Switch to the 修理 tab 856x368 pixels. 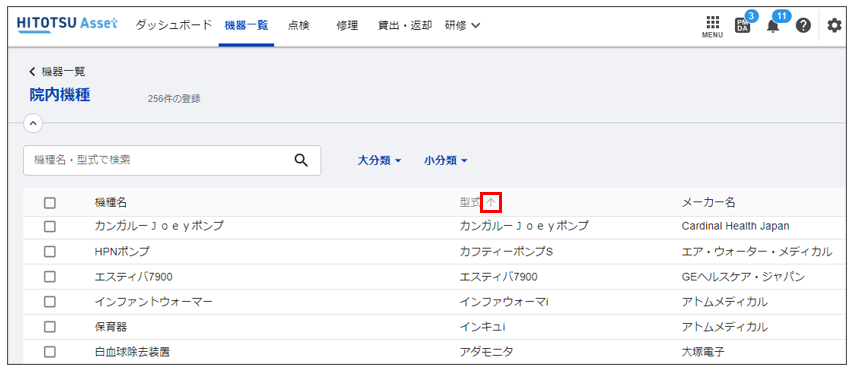click(347, 25)
